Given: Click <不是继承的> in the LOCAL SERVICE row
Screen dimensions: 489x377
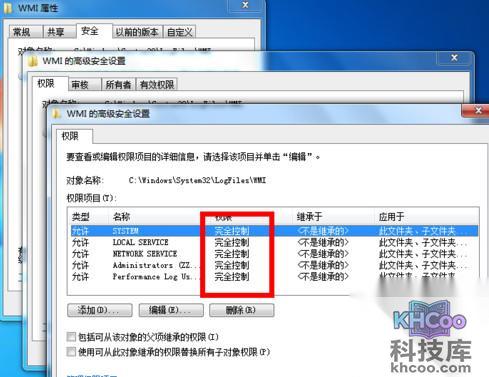Looking at the screenshot, I should click(x=323, y=242).
